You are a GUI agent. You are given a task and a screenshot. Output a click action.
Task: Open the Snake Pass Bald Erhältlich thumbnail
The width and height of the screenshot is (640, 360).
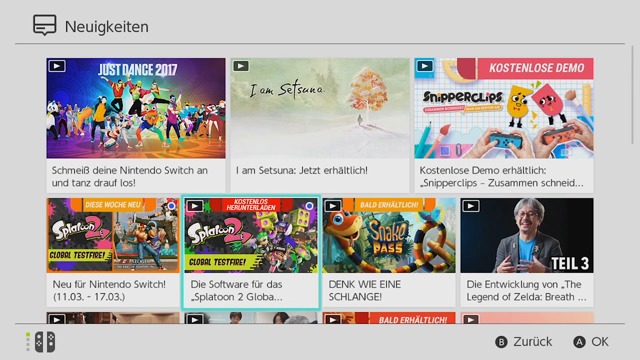pyautogui.click(x=389, y=235)
